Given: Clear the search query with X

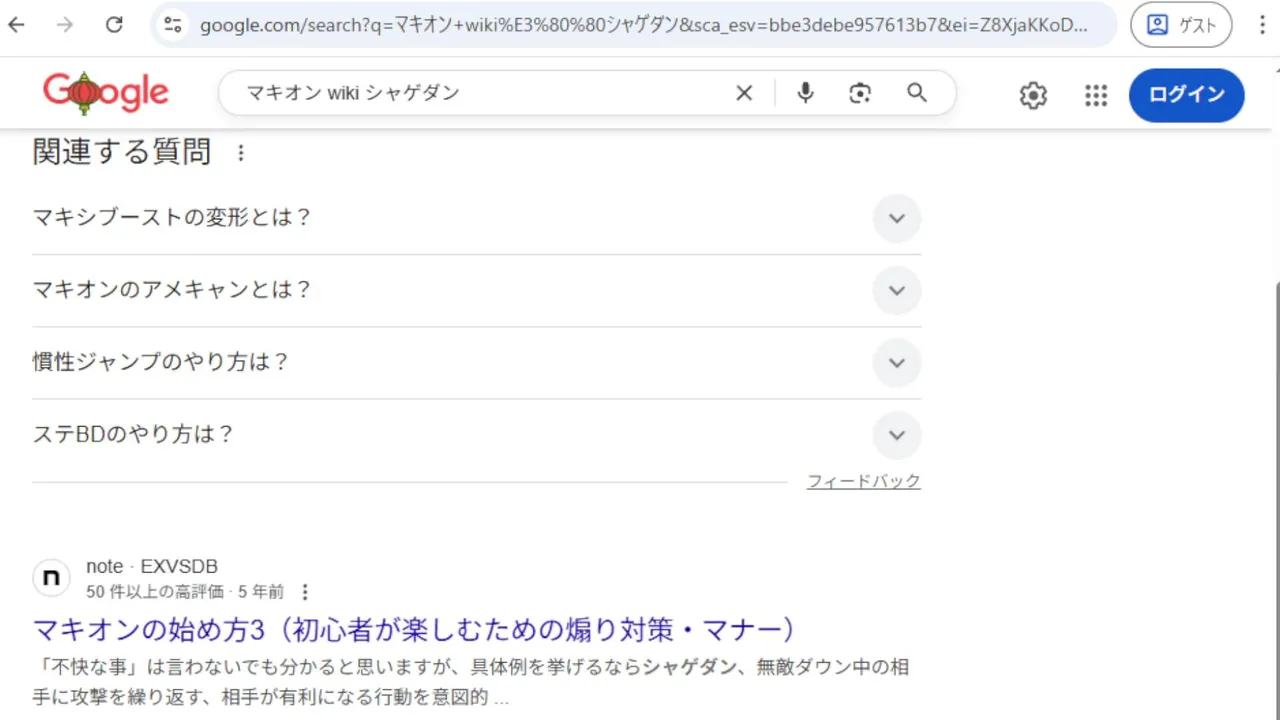Looking at the screenshot, I should tap(744, 93).
